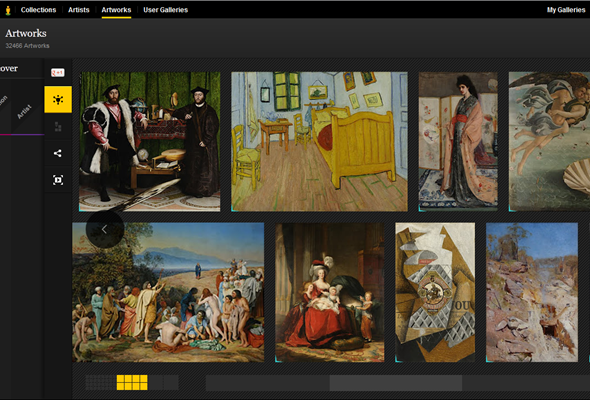The image size is (590, 400).
Task: Open the share icon in sidebar
Action: [58, 153]
